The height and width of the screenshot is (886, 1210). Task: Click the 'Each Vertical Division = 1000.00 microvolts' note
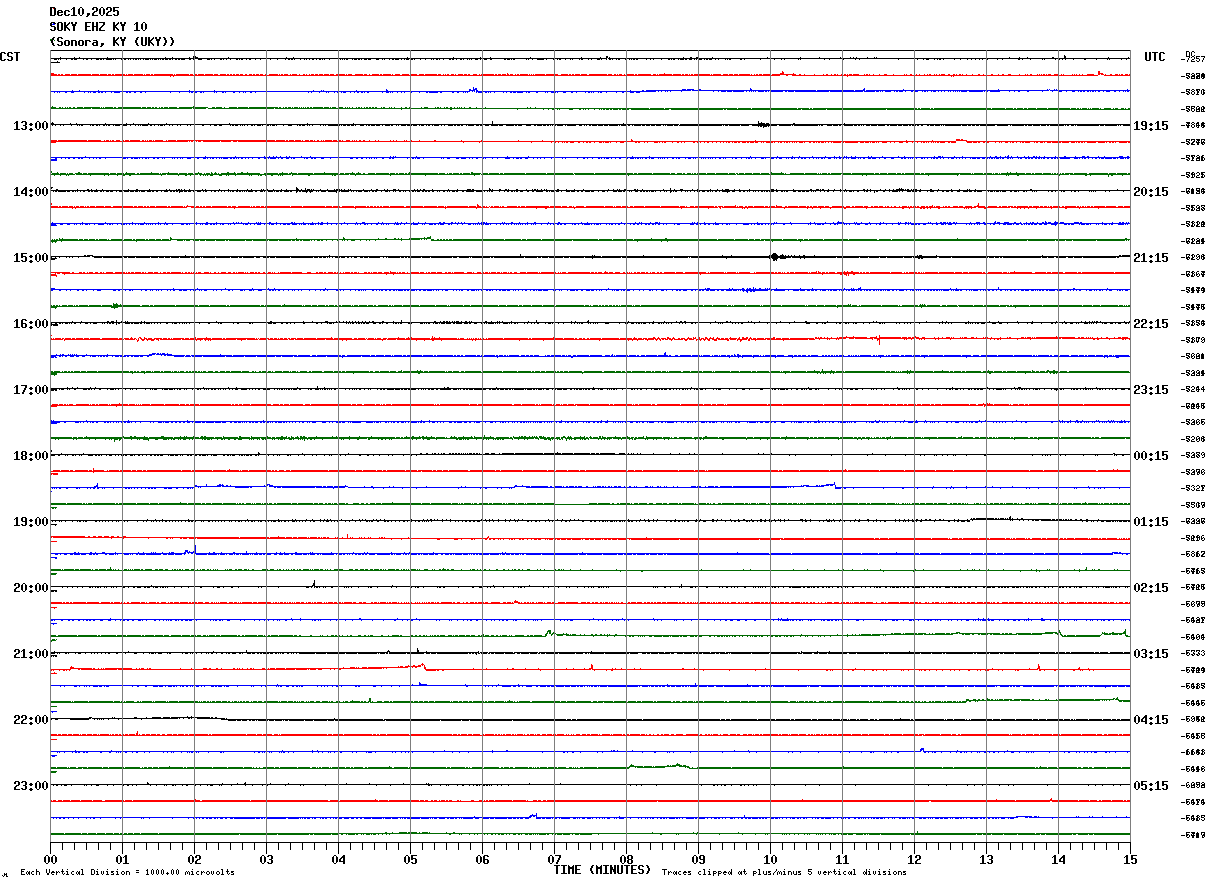(127, 873)
